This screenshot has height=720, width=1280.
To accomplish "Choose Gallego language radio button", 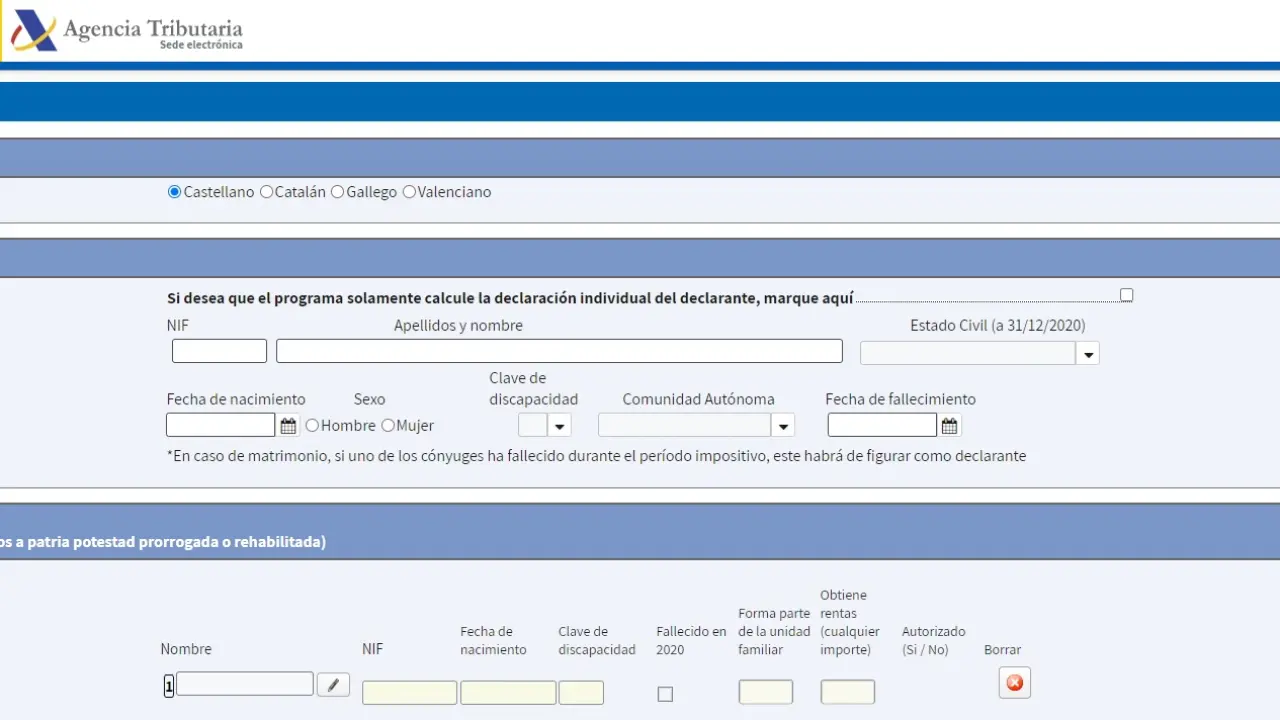I will pos(338,192).
